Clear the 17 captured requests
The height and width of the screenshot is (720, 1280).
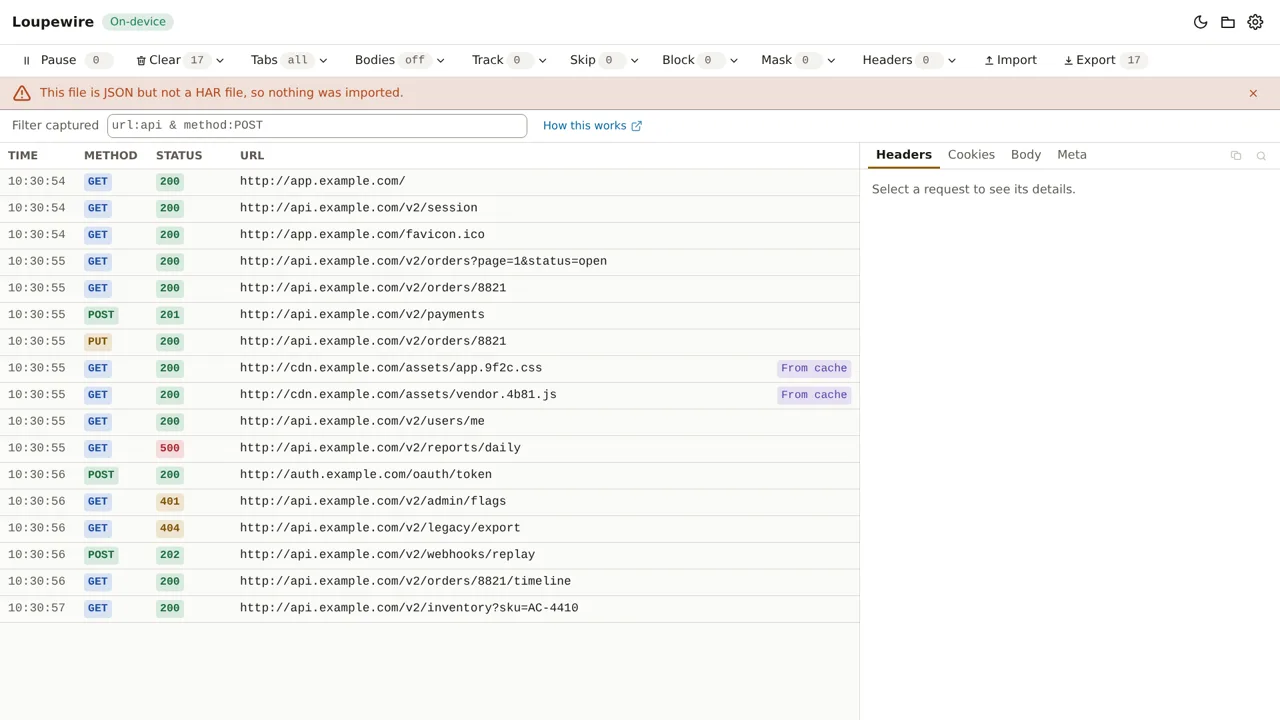coord(171,60)
